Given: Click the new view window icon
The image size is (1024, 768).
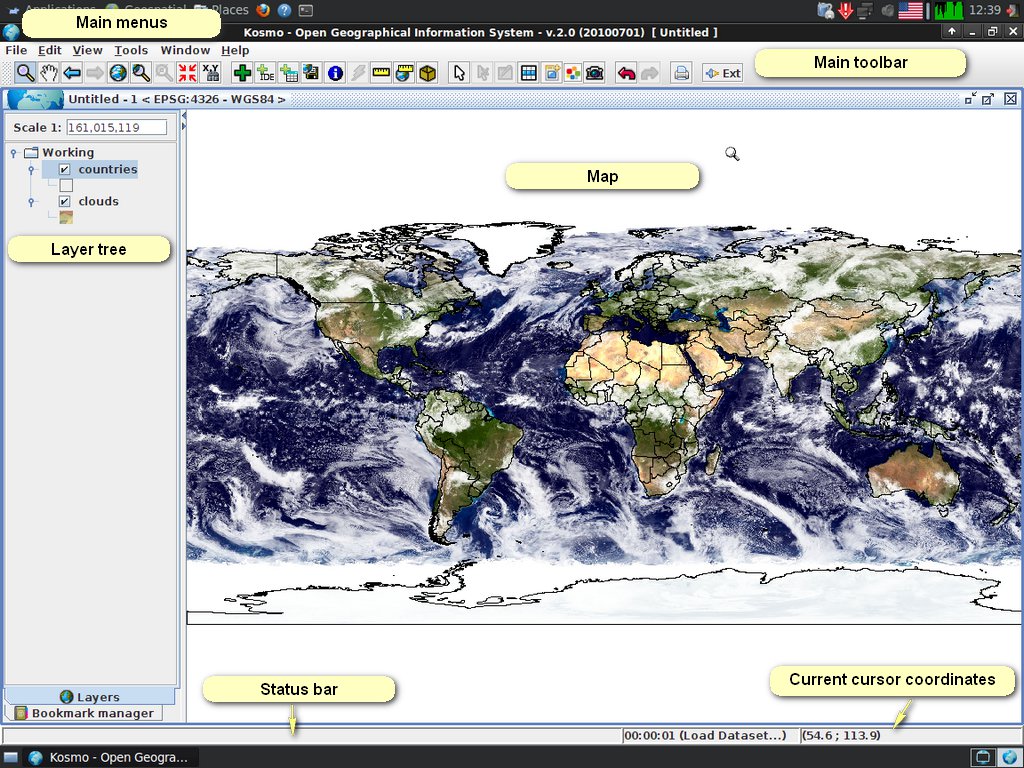Looking at the screenshot, I should tap(552, 72).
